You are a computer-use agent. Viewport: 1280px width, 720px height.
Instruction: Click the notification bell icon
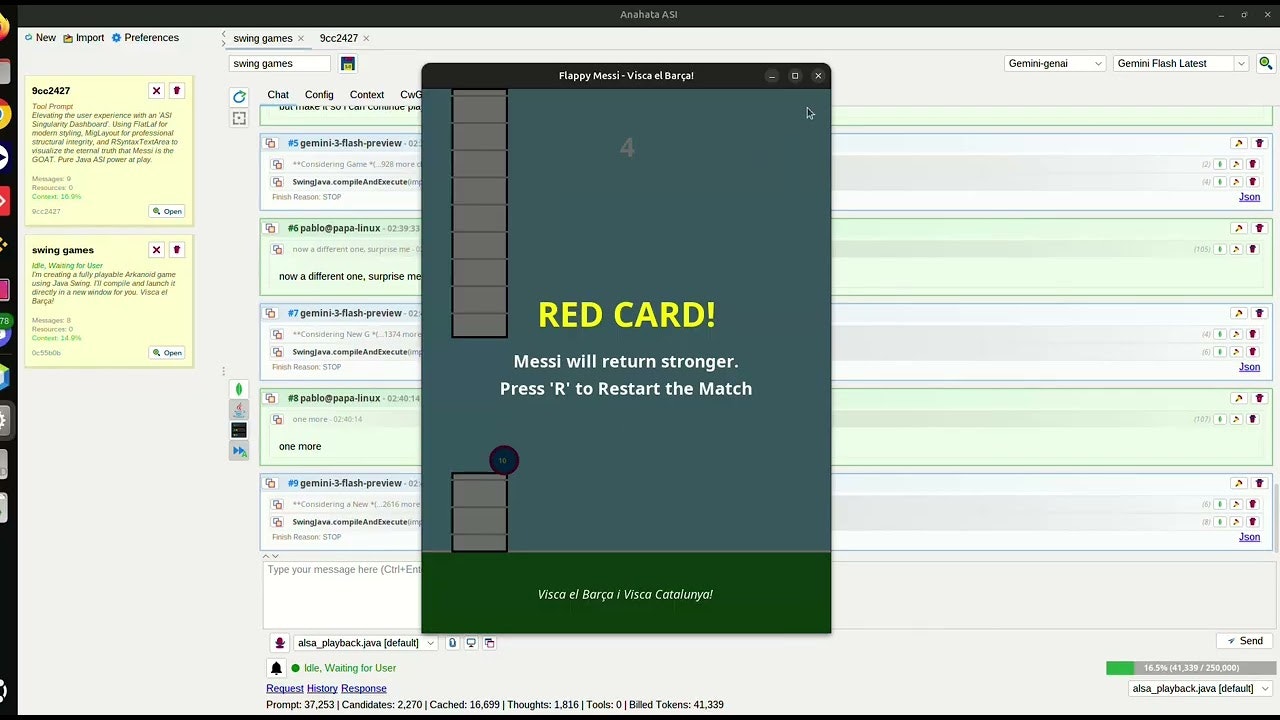coord(277,668)
